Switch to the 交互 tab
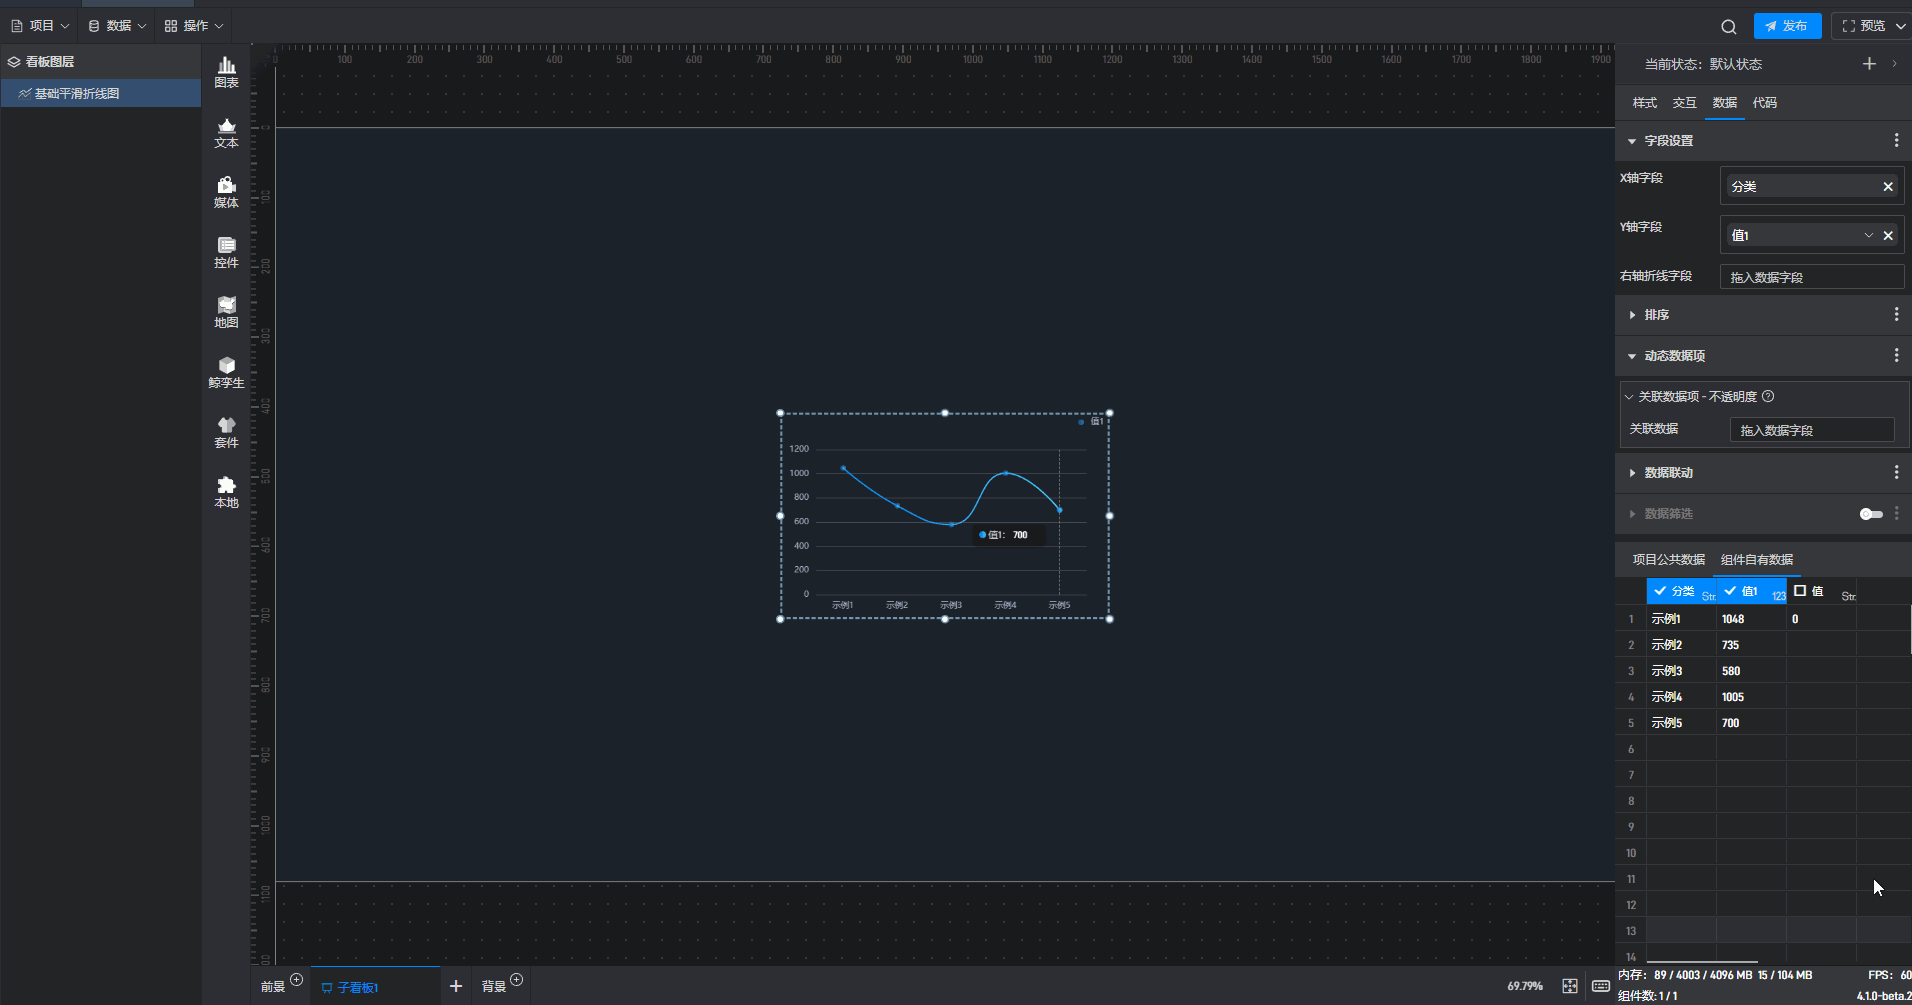Image resolution: width=1912 pixels, height=1005 pixels. pos(1685,103)
